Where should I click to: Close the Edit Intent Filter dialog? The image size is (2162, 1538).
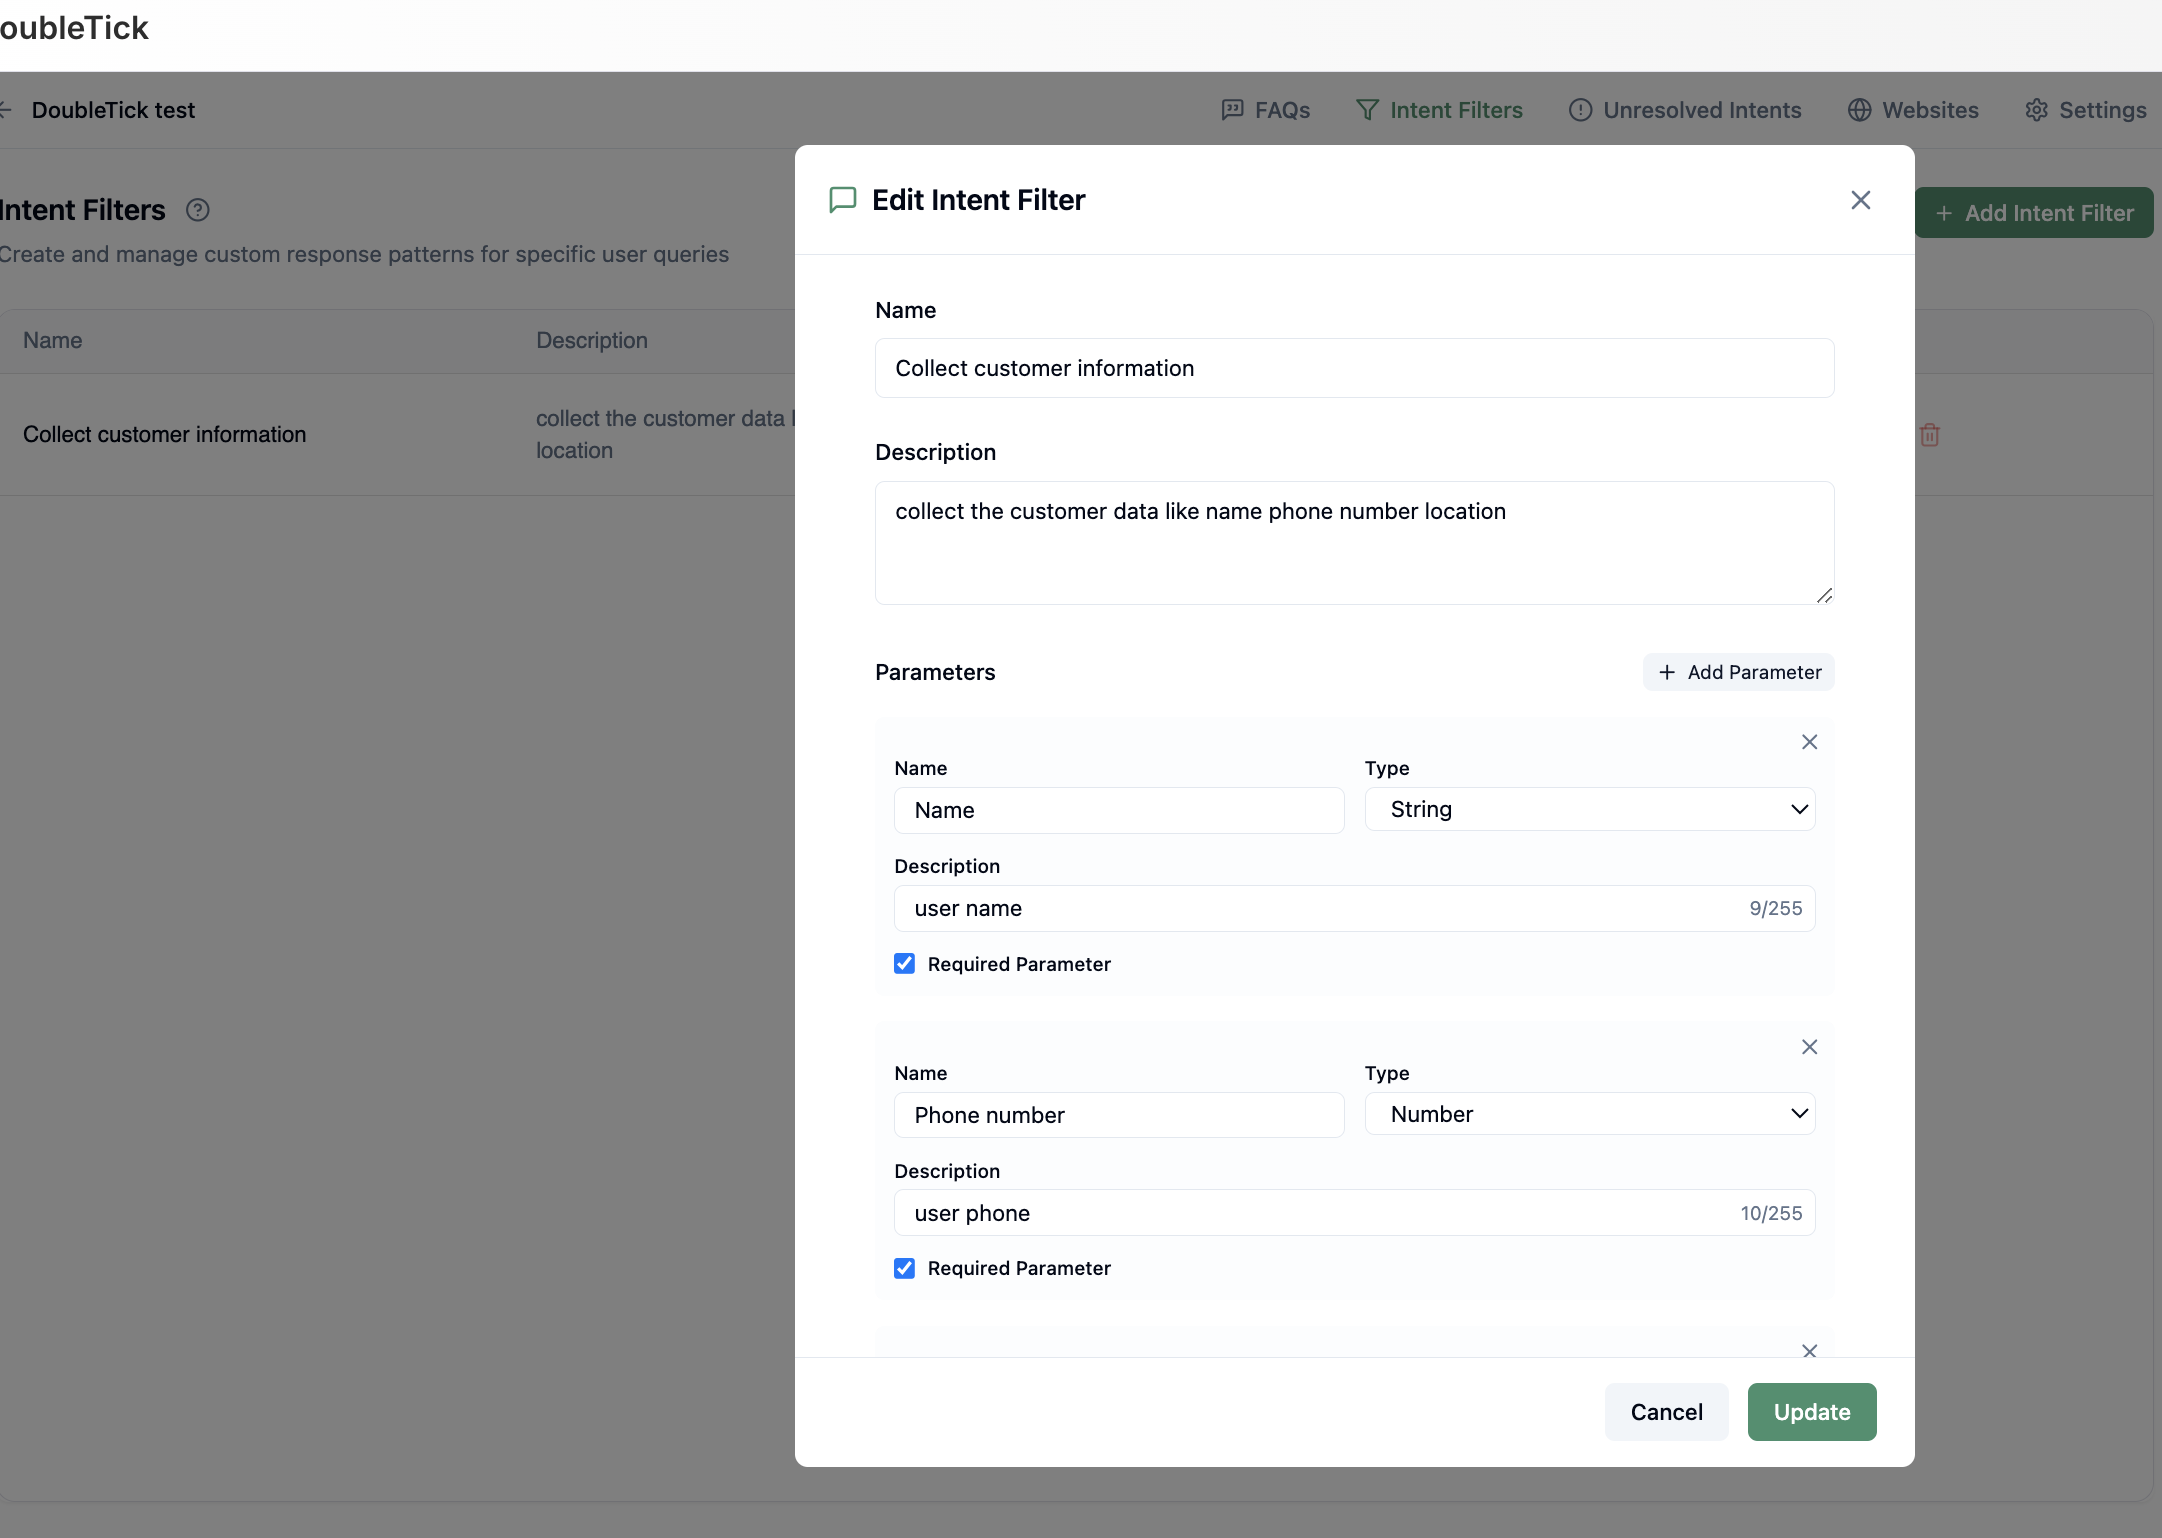(1860, 200)
